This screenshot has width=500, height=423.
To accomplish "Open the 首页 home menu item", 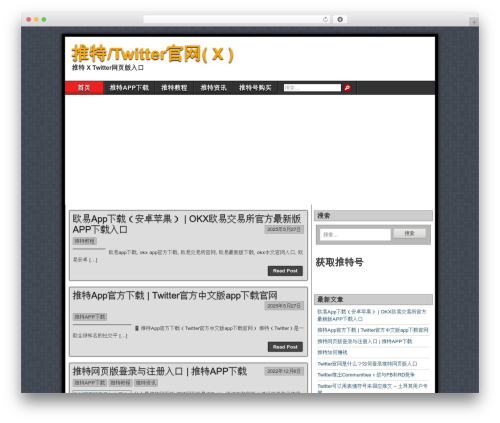I will pos(84,88).
